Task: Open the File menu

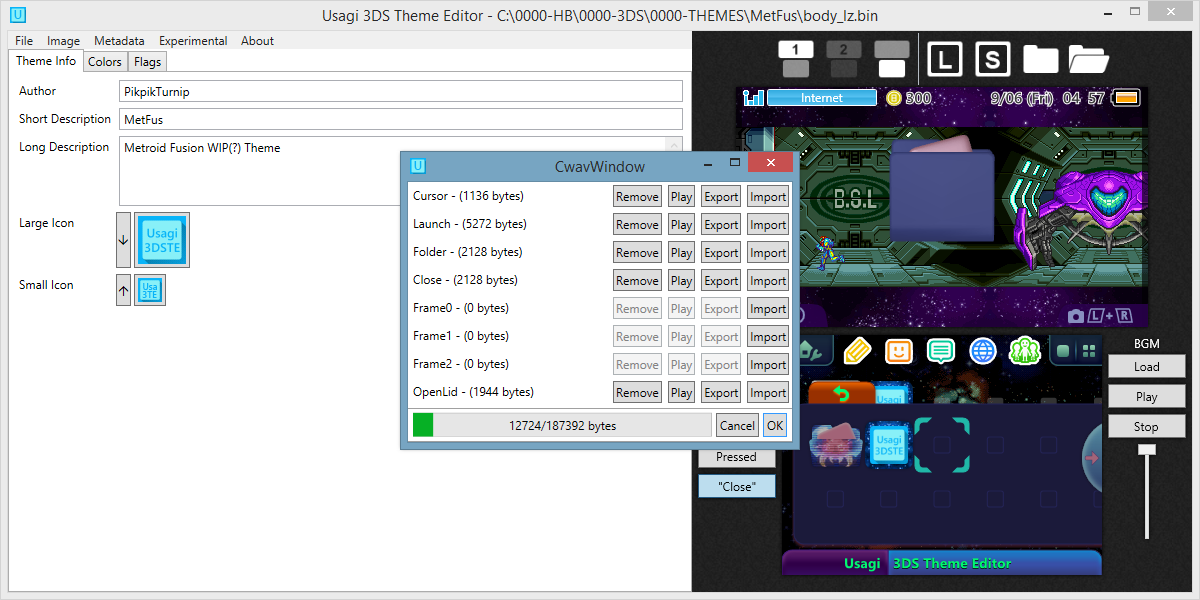Action: [24, 41]
